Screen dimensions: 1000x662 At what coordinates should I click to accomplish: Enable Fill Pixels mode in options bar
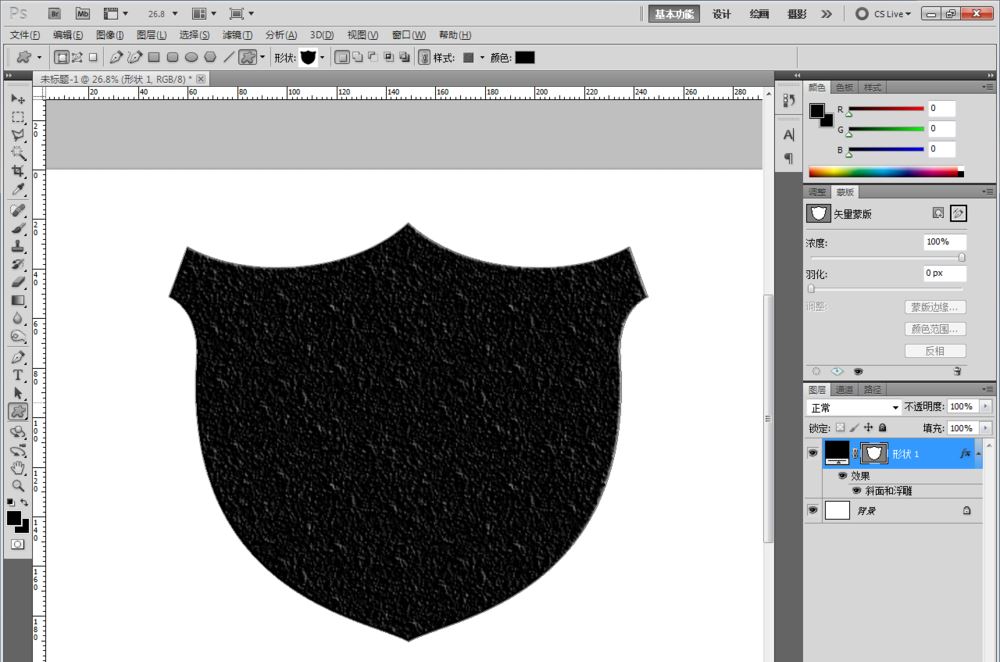coord(93,57)
